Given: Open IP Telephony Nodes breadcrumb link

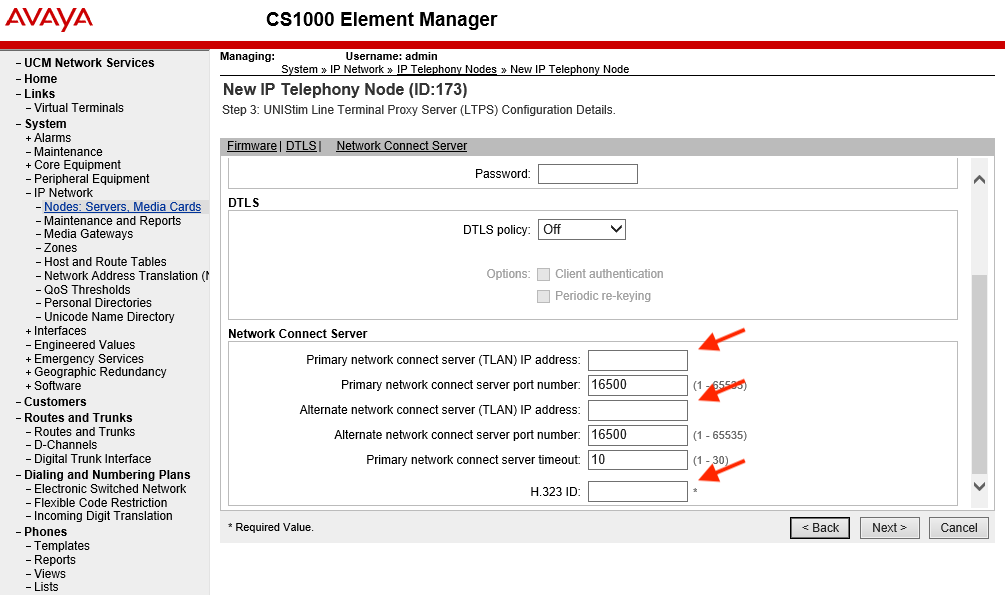Looking at the screenshot, I should point(447,69).
